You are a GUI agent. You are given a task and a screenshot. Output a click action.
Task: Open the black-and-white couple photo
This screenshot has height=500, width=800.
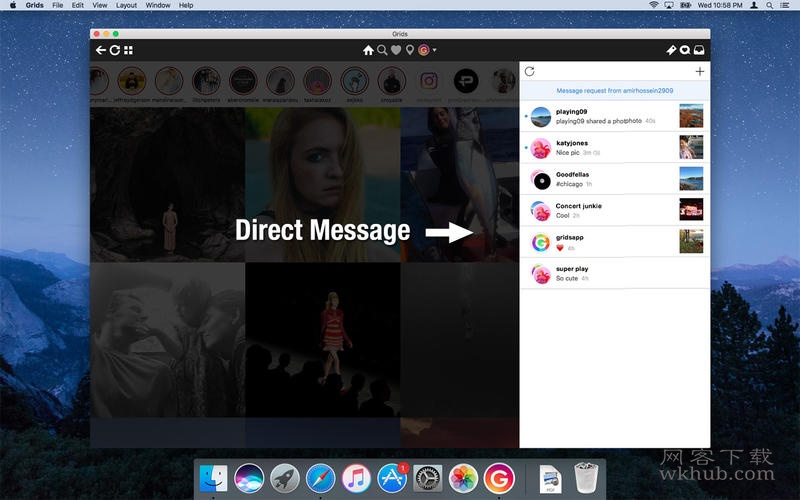click(x=168, y=340)
